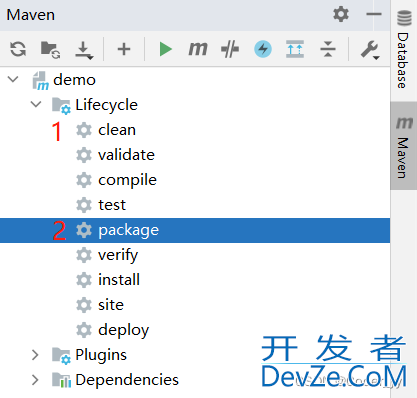Click green Run Maven Build icon

point(165,49)
